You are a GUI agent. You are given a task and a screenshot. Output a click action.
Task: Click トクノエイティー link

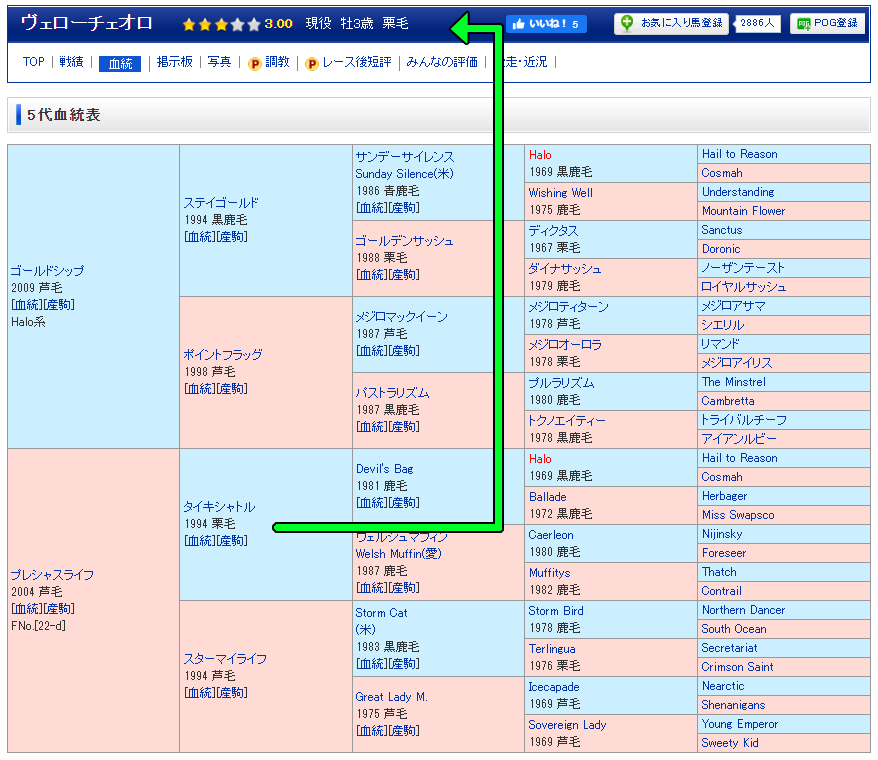567,421
